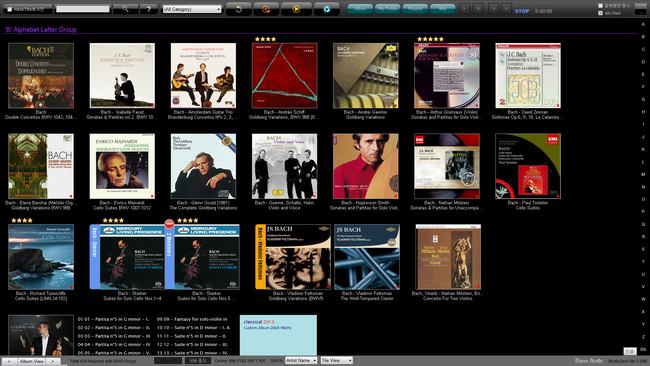Skip to next track
Screen dimensions: 650x366
(x=506, y=9)
